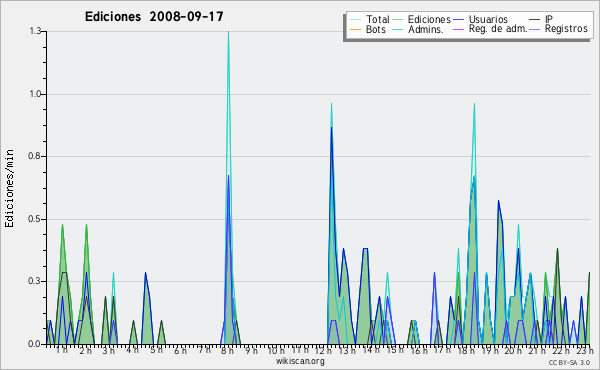Click the '20 h' x-axis label
Screen dimensions: 600x370
514,350
